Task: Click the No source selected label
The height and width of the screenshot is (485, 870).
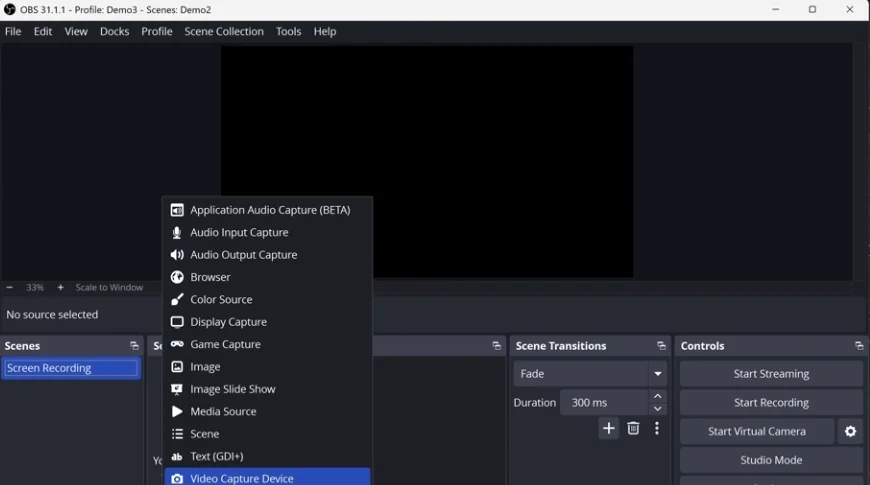Action: pyautogui.click(x=52, y=315)
